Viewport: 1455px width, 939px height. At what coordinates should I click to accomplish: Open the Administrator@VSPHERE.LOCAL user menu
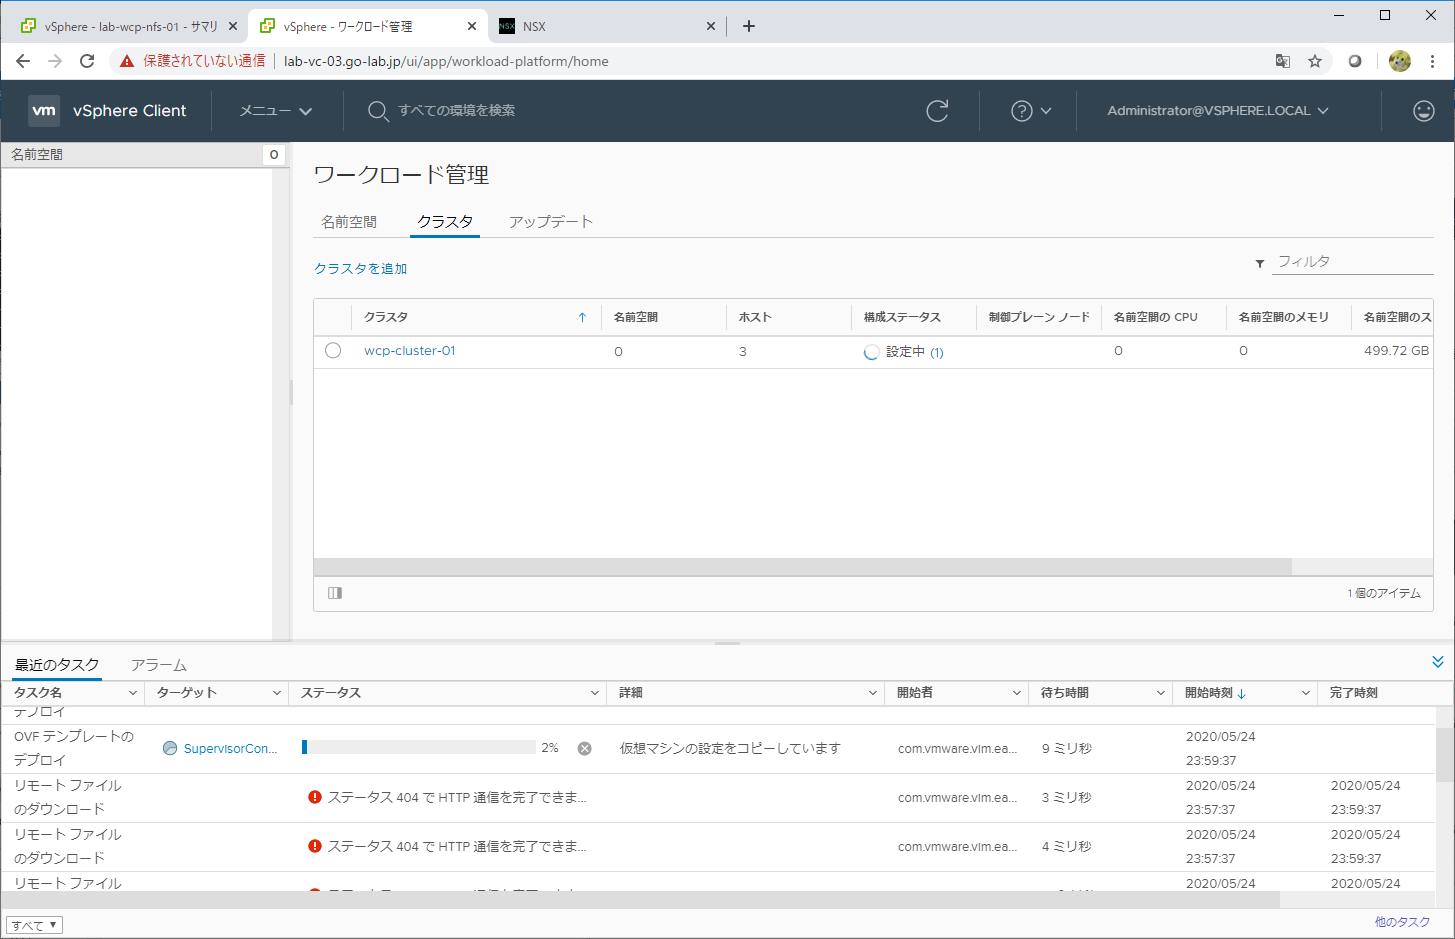pos(1218,111)
